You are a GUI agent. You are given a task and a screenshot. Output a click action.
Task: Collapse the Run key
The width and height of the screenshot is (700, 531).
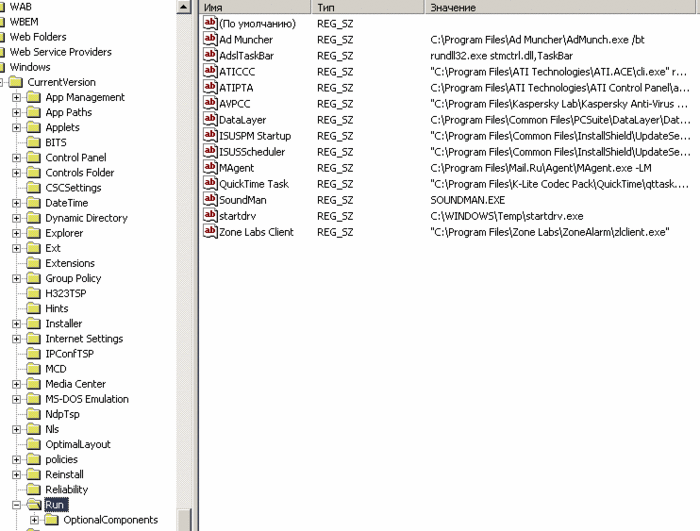pyautogui.click(x=17, y=505)
